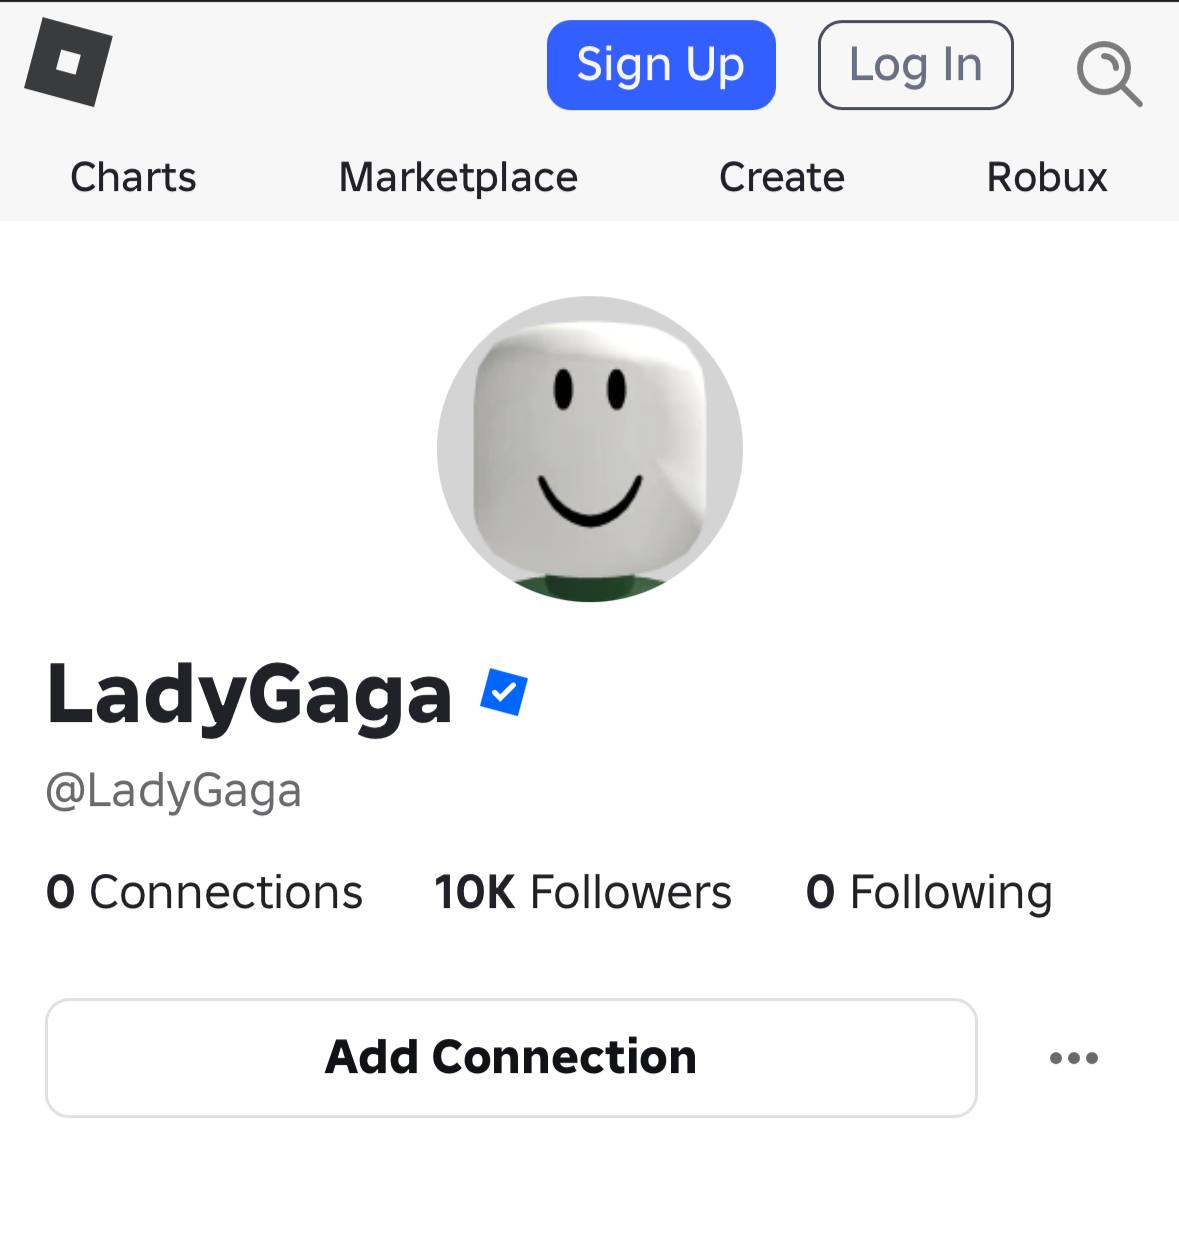Click the LadyGaga avatar profile picture
This screenshot has width=1179, height=1245.
tap(590, 449)
